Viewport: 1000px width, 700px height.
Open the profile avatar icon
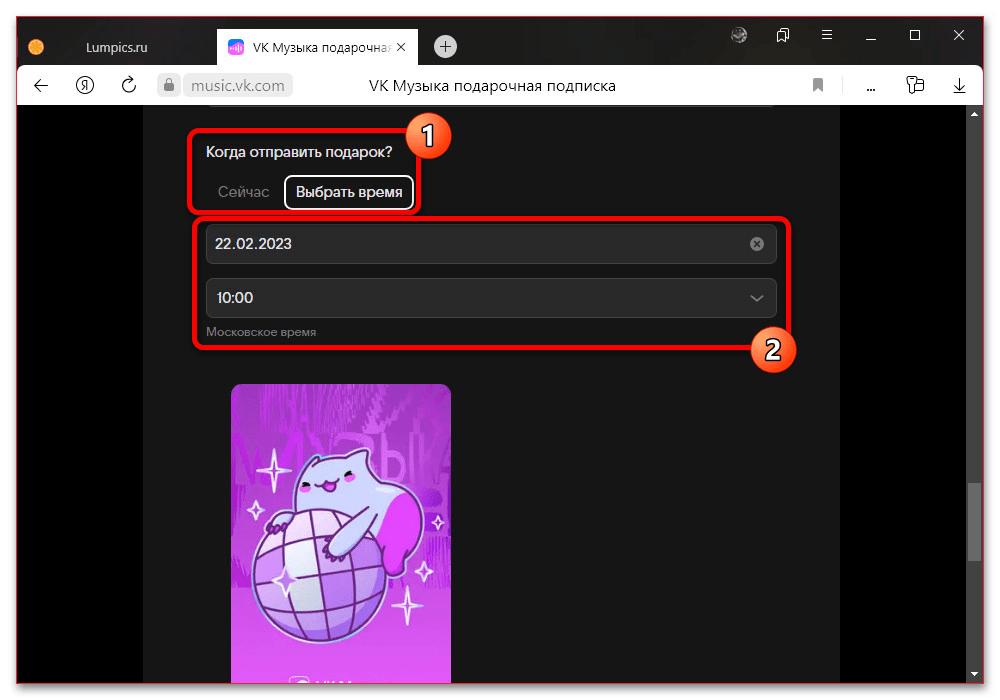point(739,35)
